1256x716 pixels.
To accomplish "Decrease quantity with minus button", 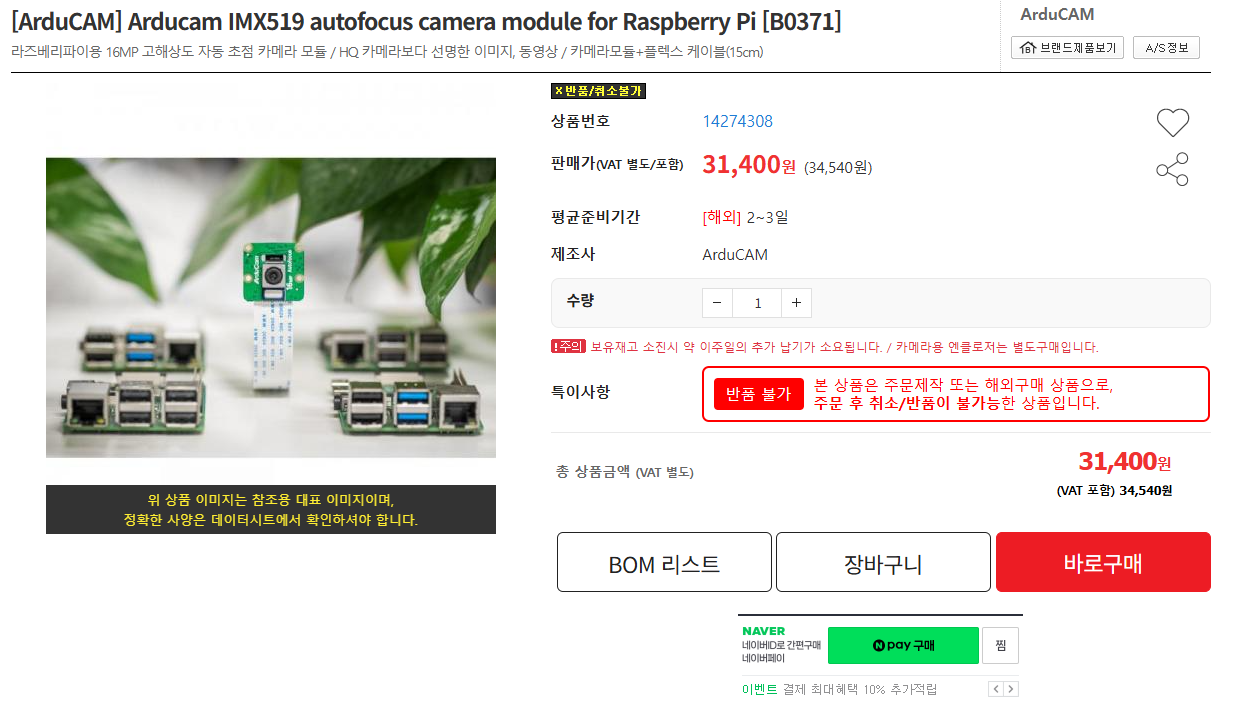I will [717, 303].
